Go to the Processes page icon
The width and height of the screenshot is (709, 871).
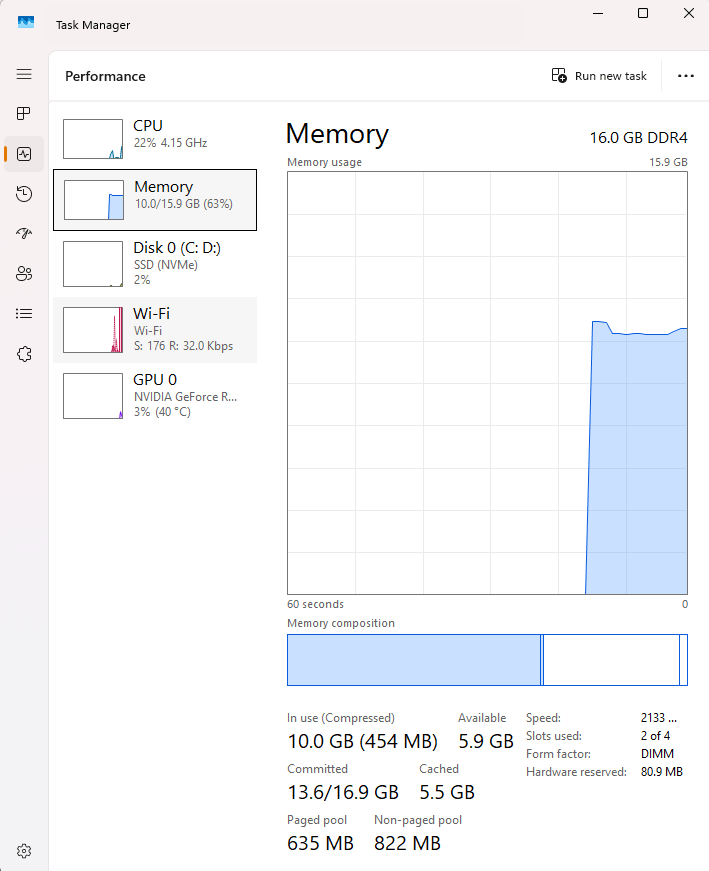pyautogui.click(x=24, y=114)
